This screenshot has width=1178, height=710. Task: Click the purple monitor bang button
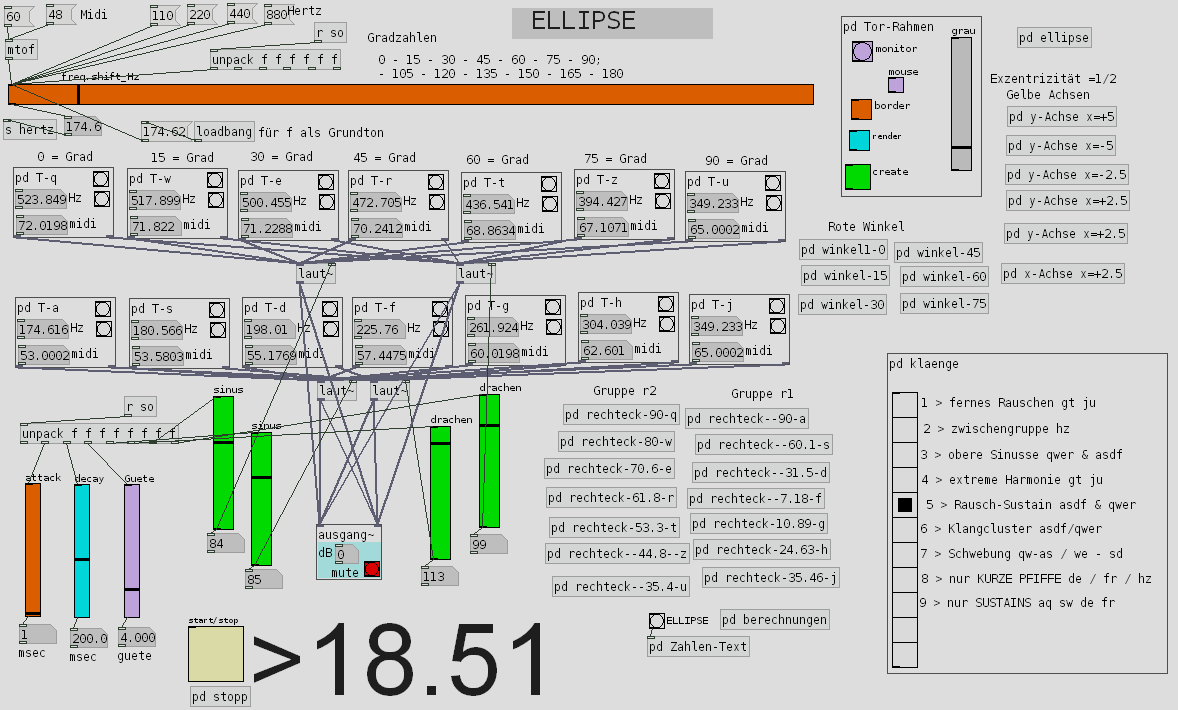click(862, 51)
